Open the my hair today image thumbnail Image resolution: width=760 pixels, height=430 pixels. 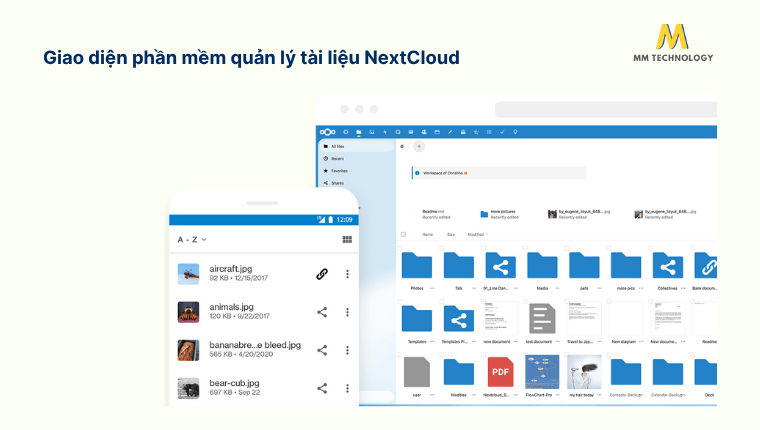point(584,372)
